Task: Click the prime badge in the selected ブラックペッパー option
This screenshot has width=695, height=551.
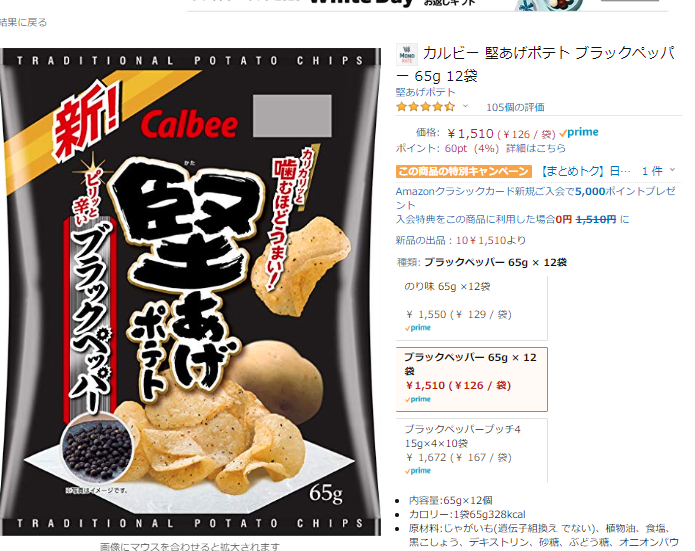Action: pyautogui.click(x=418, y=399)
